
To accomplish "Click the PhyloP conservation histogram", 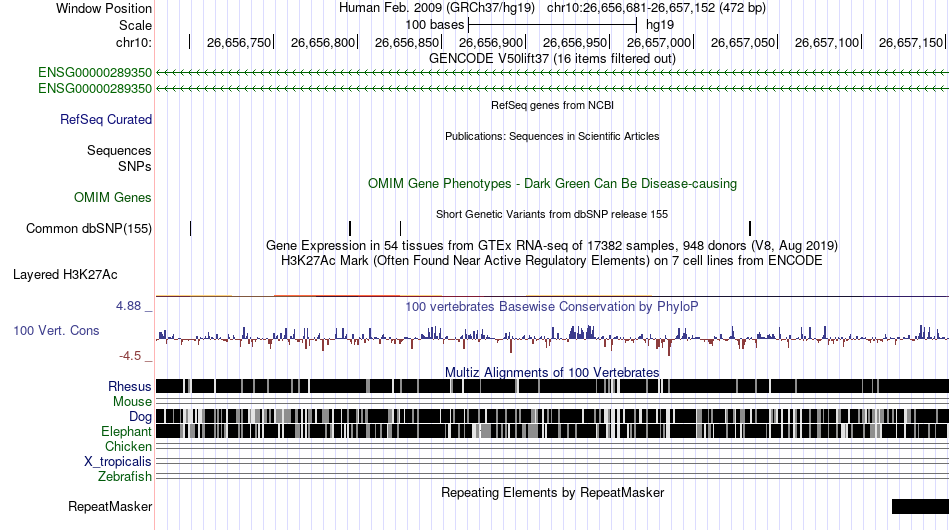I will (552, 339).
